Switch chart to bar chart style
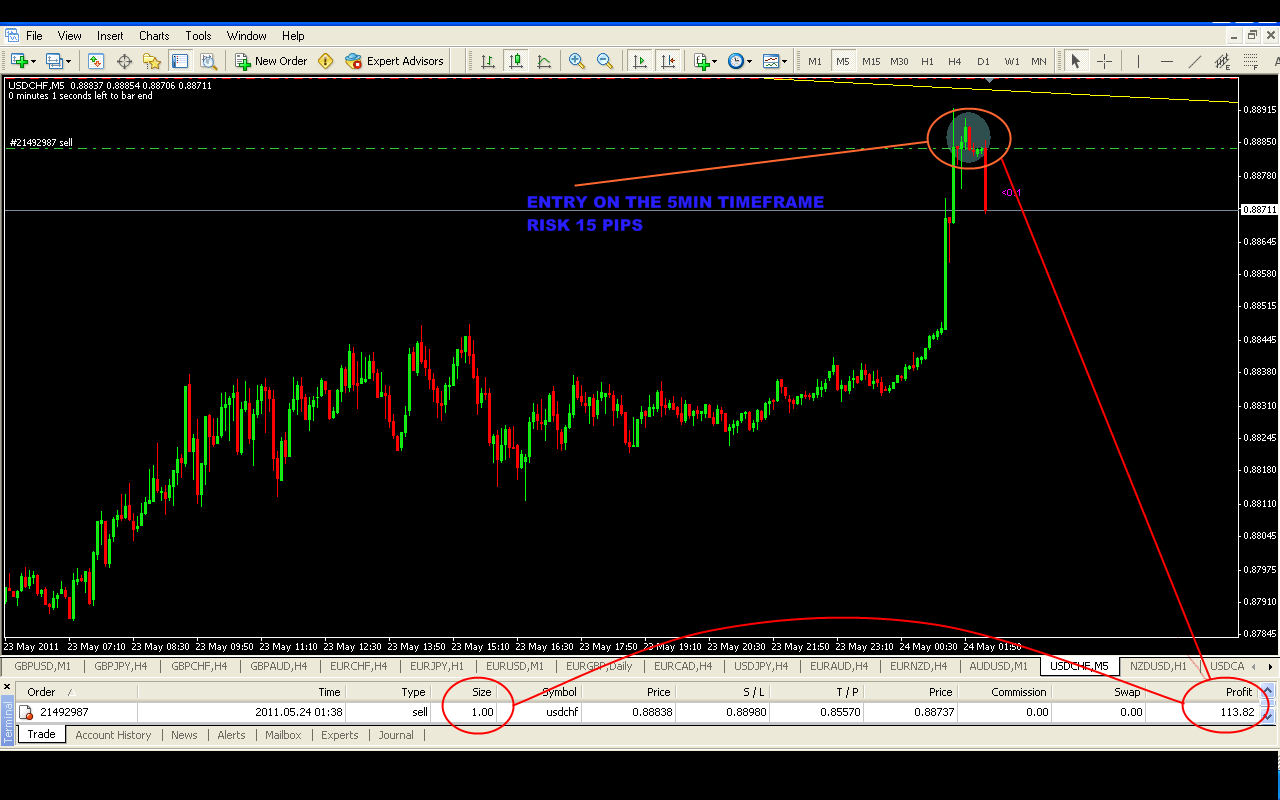The height and width of the screenshot is (800, 1280). click(x=487, y=61)
